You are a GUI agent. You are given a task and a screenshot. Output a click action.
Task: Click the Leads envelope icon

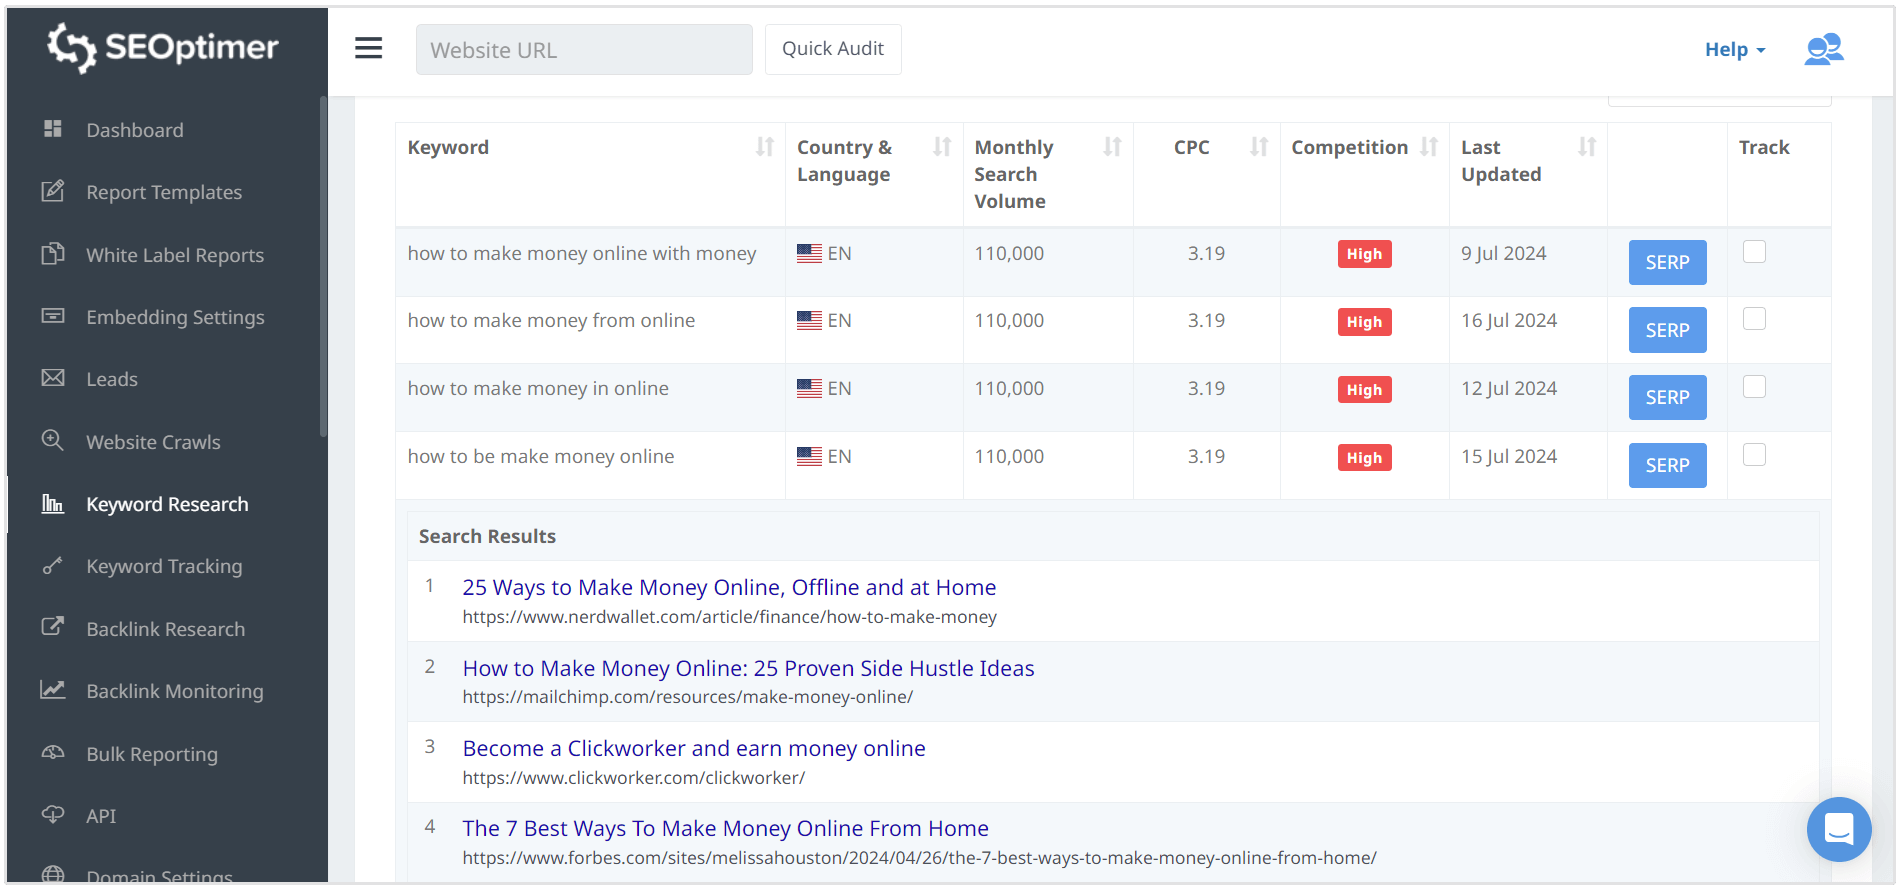(x=53, y=378)
